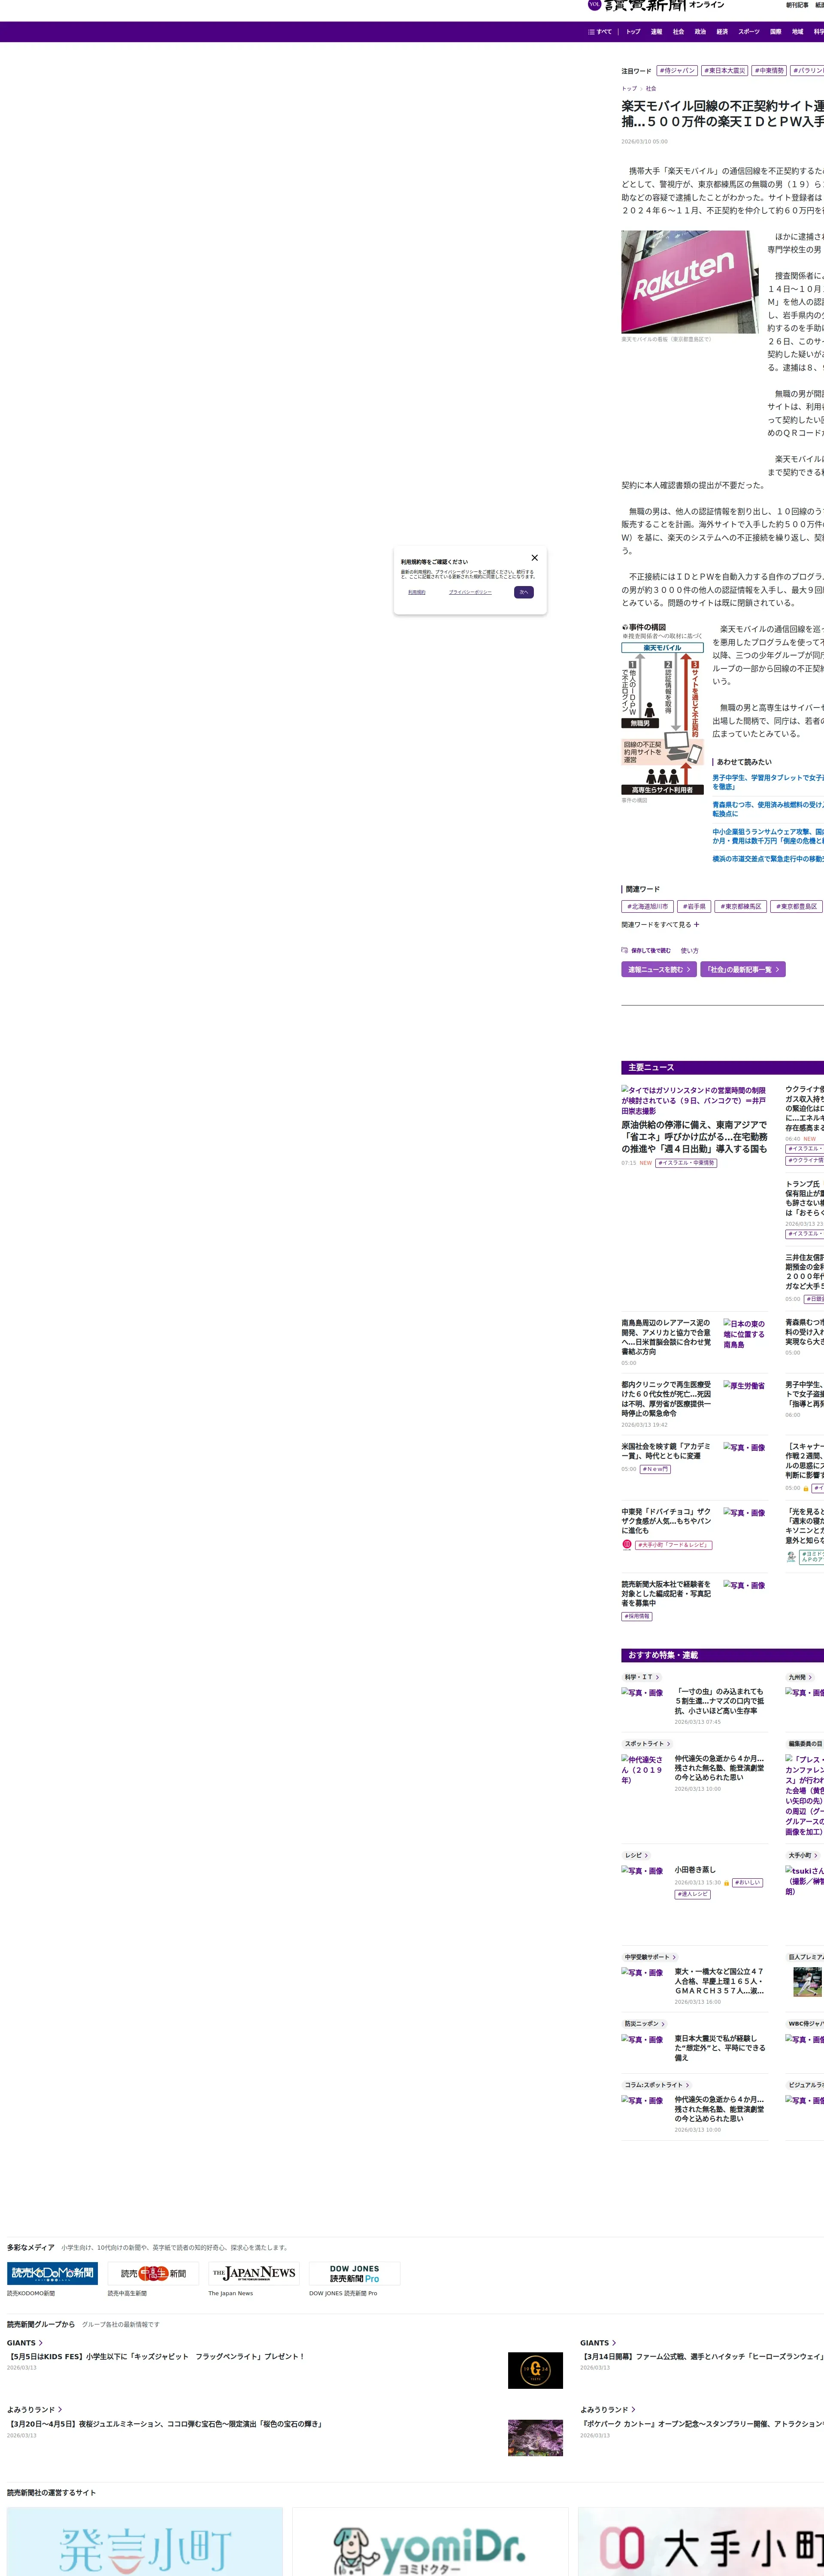Image resolution: width=824 pixels, height=2576 pixels.
Task: Select the 社会 navigation tab
Action: pos(678,32)
